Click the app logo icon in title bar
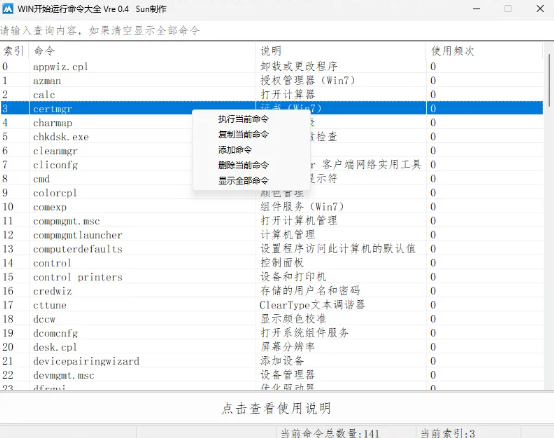 [x=7, y=9]
